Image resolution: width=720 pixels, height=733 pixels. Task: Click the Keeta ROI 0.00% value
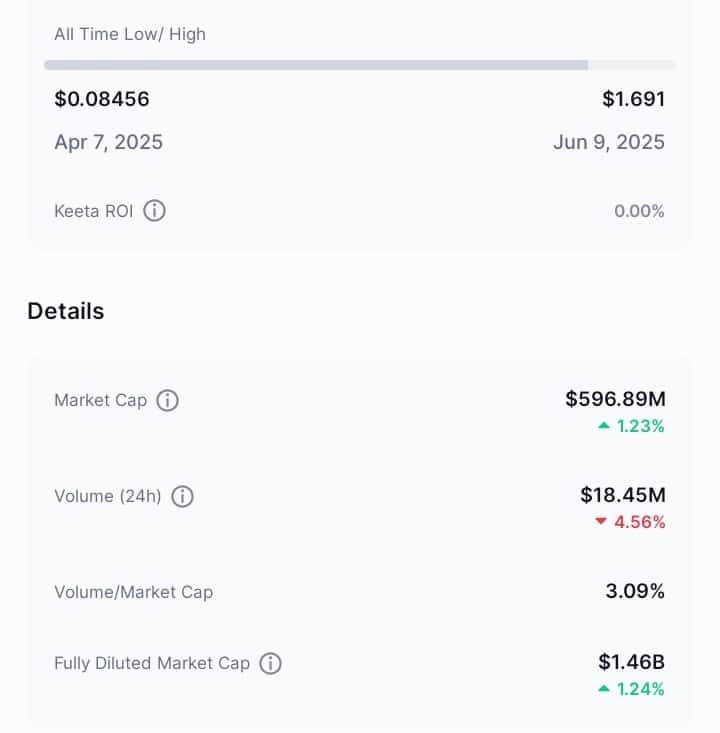[x=639, y=211]
